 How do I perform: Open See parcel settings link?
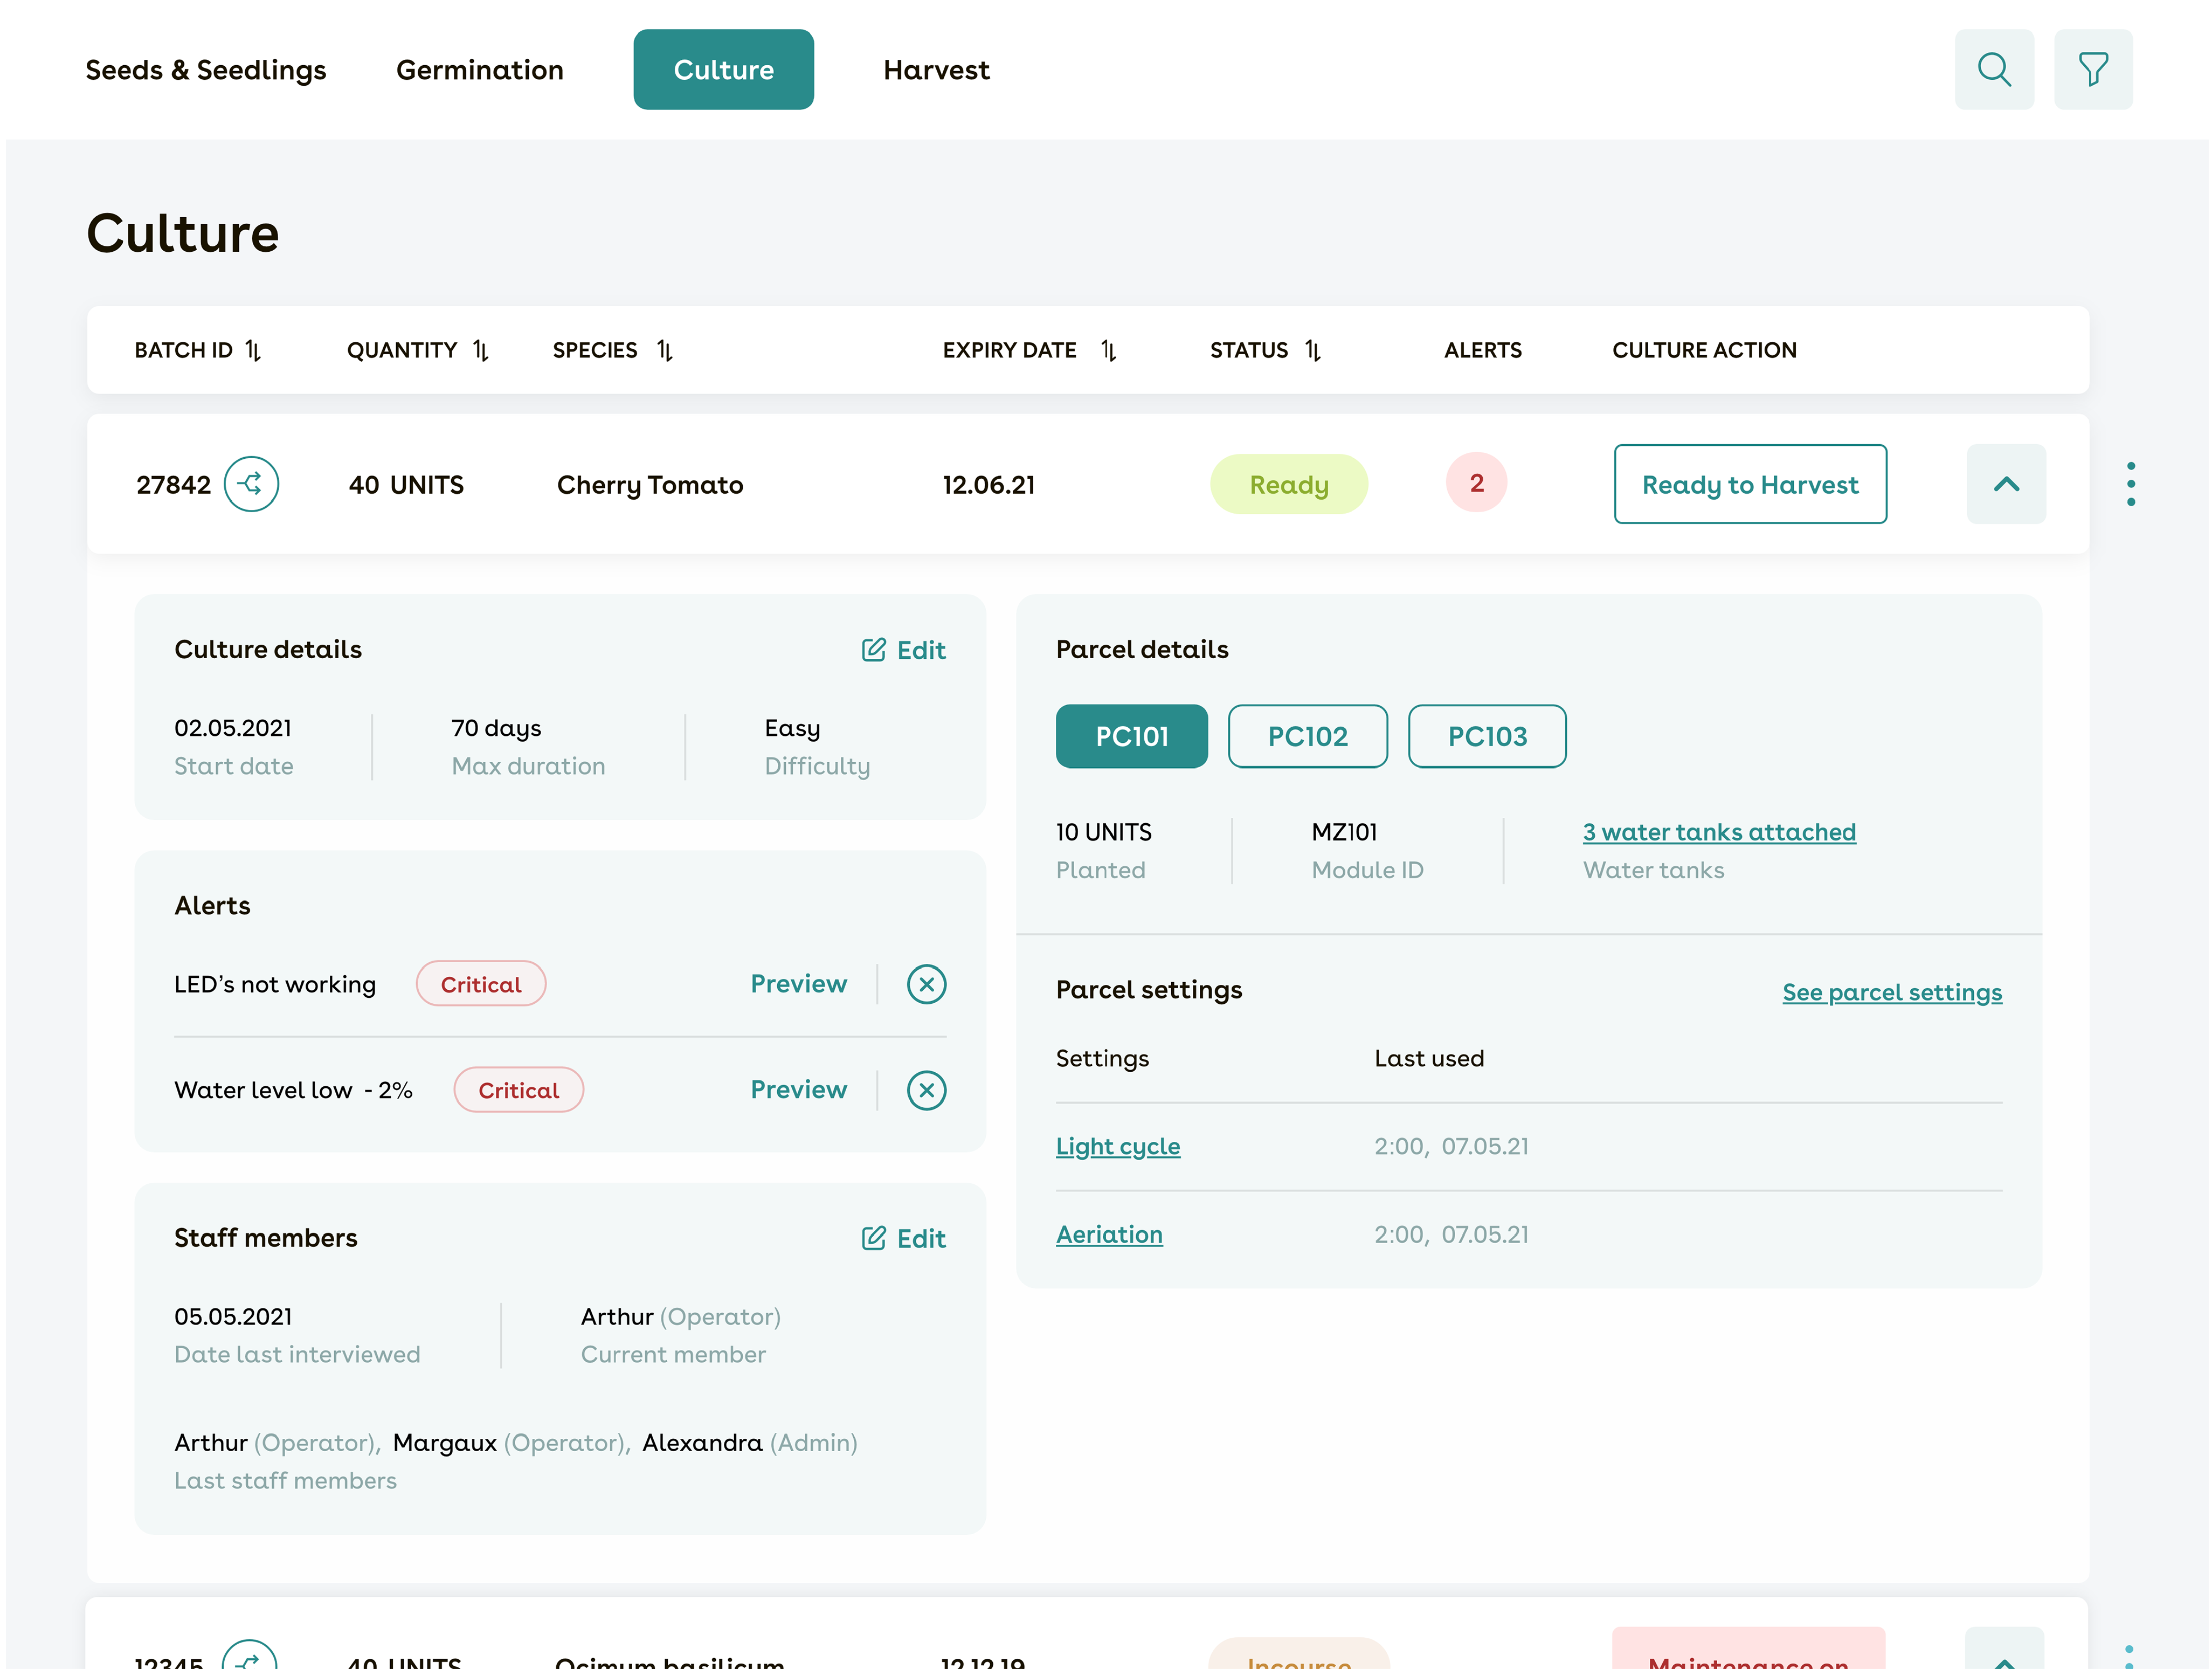pyautogui.click(x=1891, y=990)
